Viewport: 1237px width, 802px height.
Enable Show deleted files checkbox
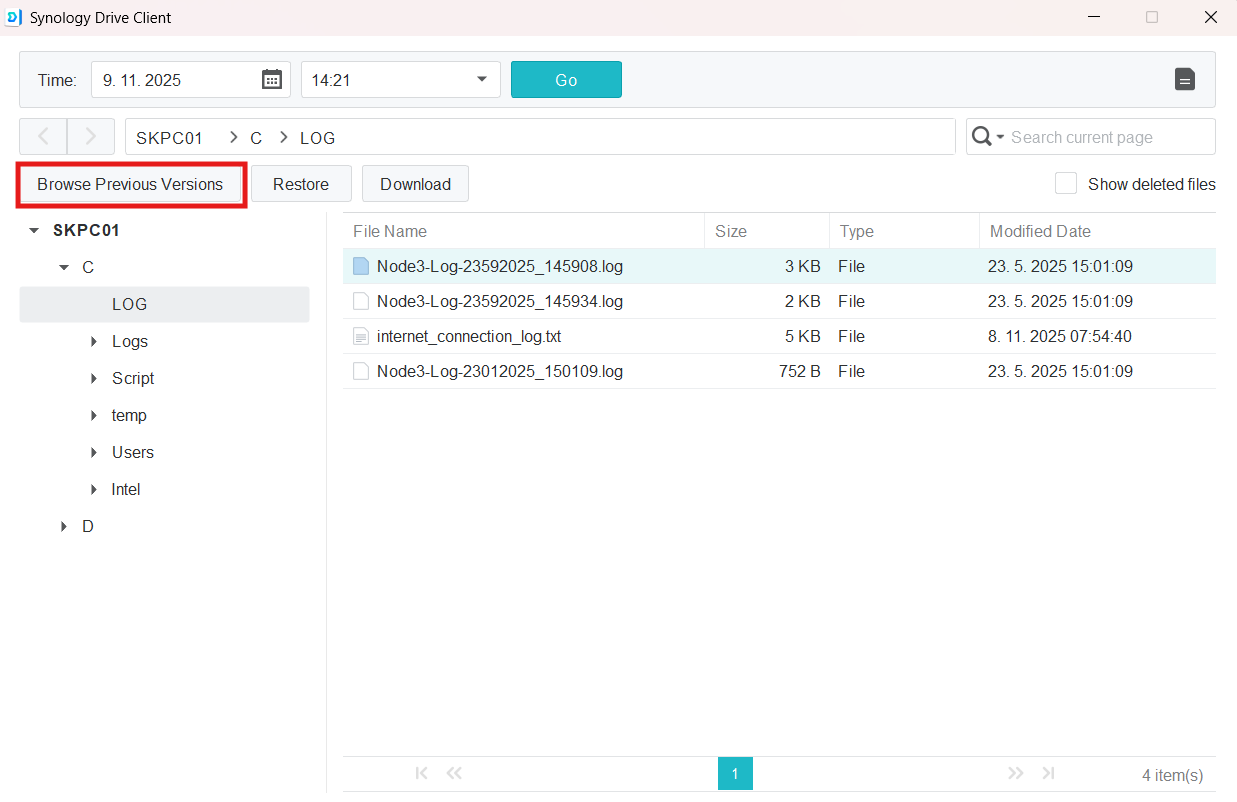[1066, 184]
